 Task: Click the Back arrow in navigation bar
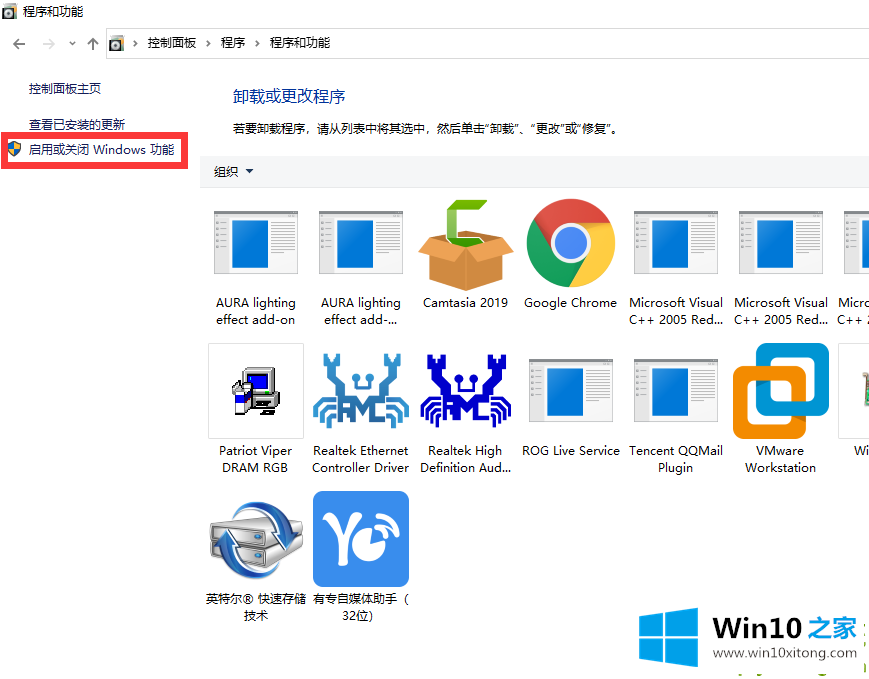(19, 44)
